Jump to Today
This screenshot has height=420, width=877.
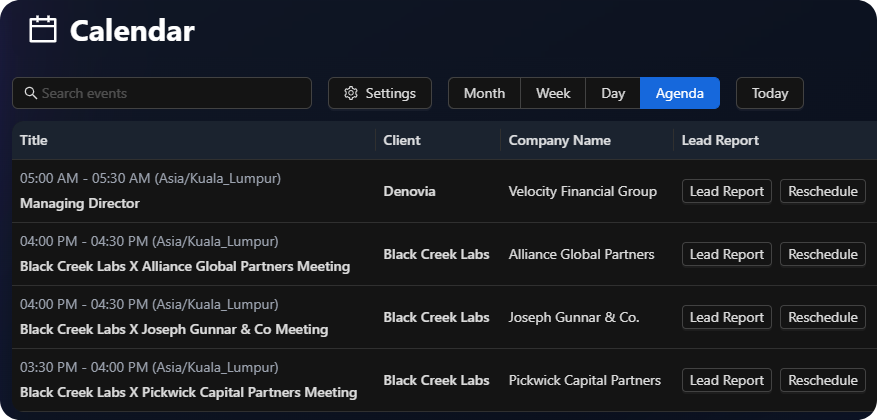[770, 93]
